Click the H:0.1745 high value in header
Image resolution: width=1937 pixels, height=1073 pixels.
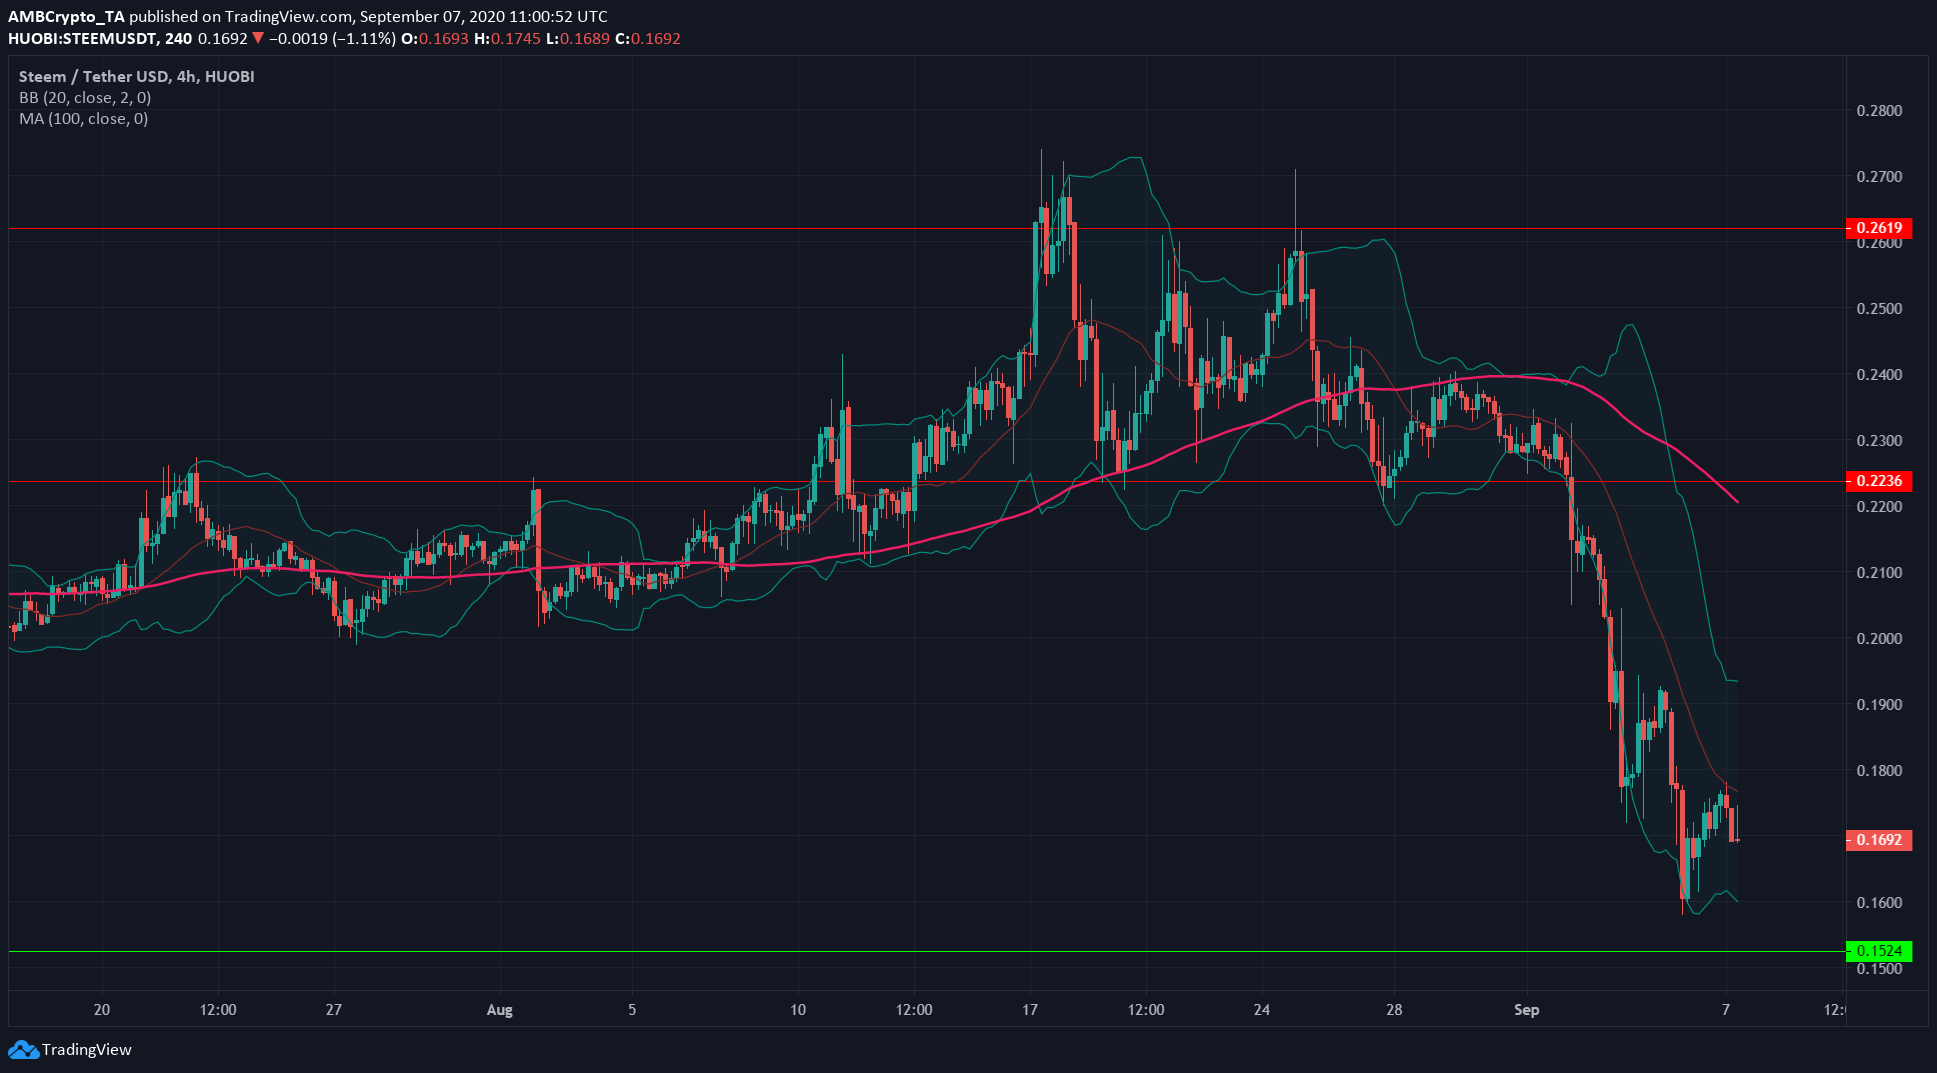point(507,39)
